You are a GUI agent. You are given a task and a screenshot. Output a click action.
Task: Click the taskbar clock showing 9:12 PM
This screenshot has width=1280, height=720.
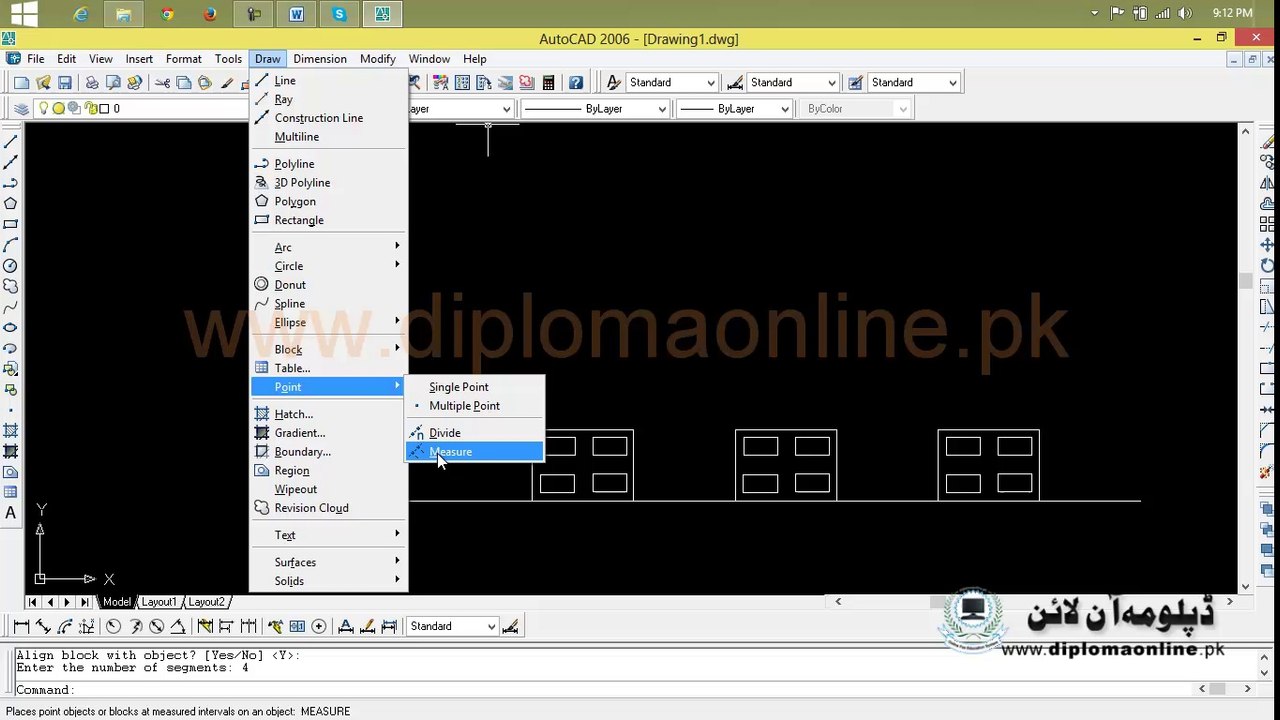pos(1232,13)
